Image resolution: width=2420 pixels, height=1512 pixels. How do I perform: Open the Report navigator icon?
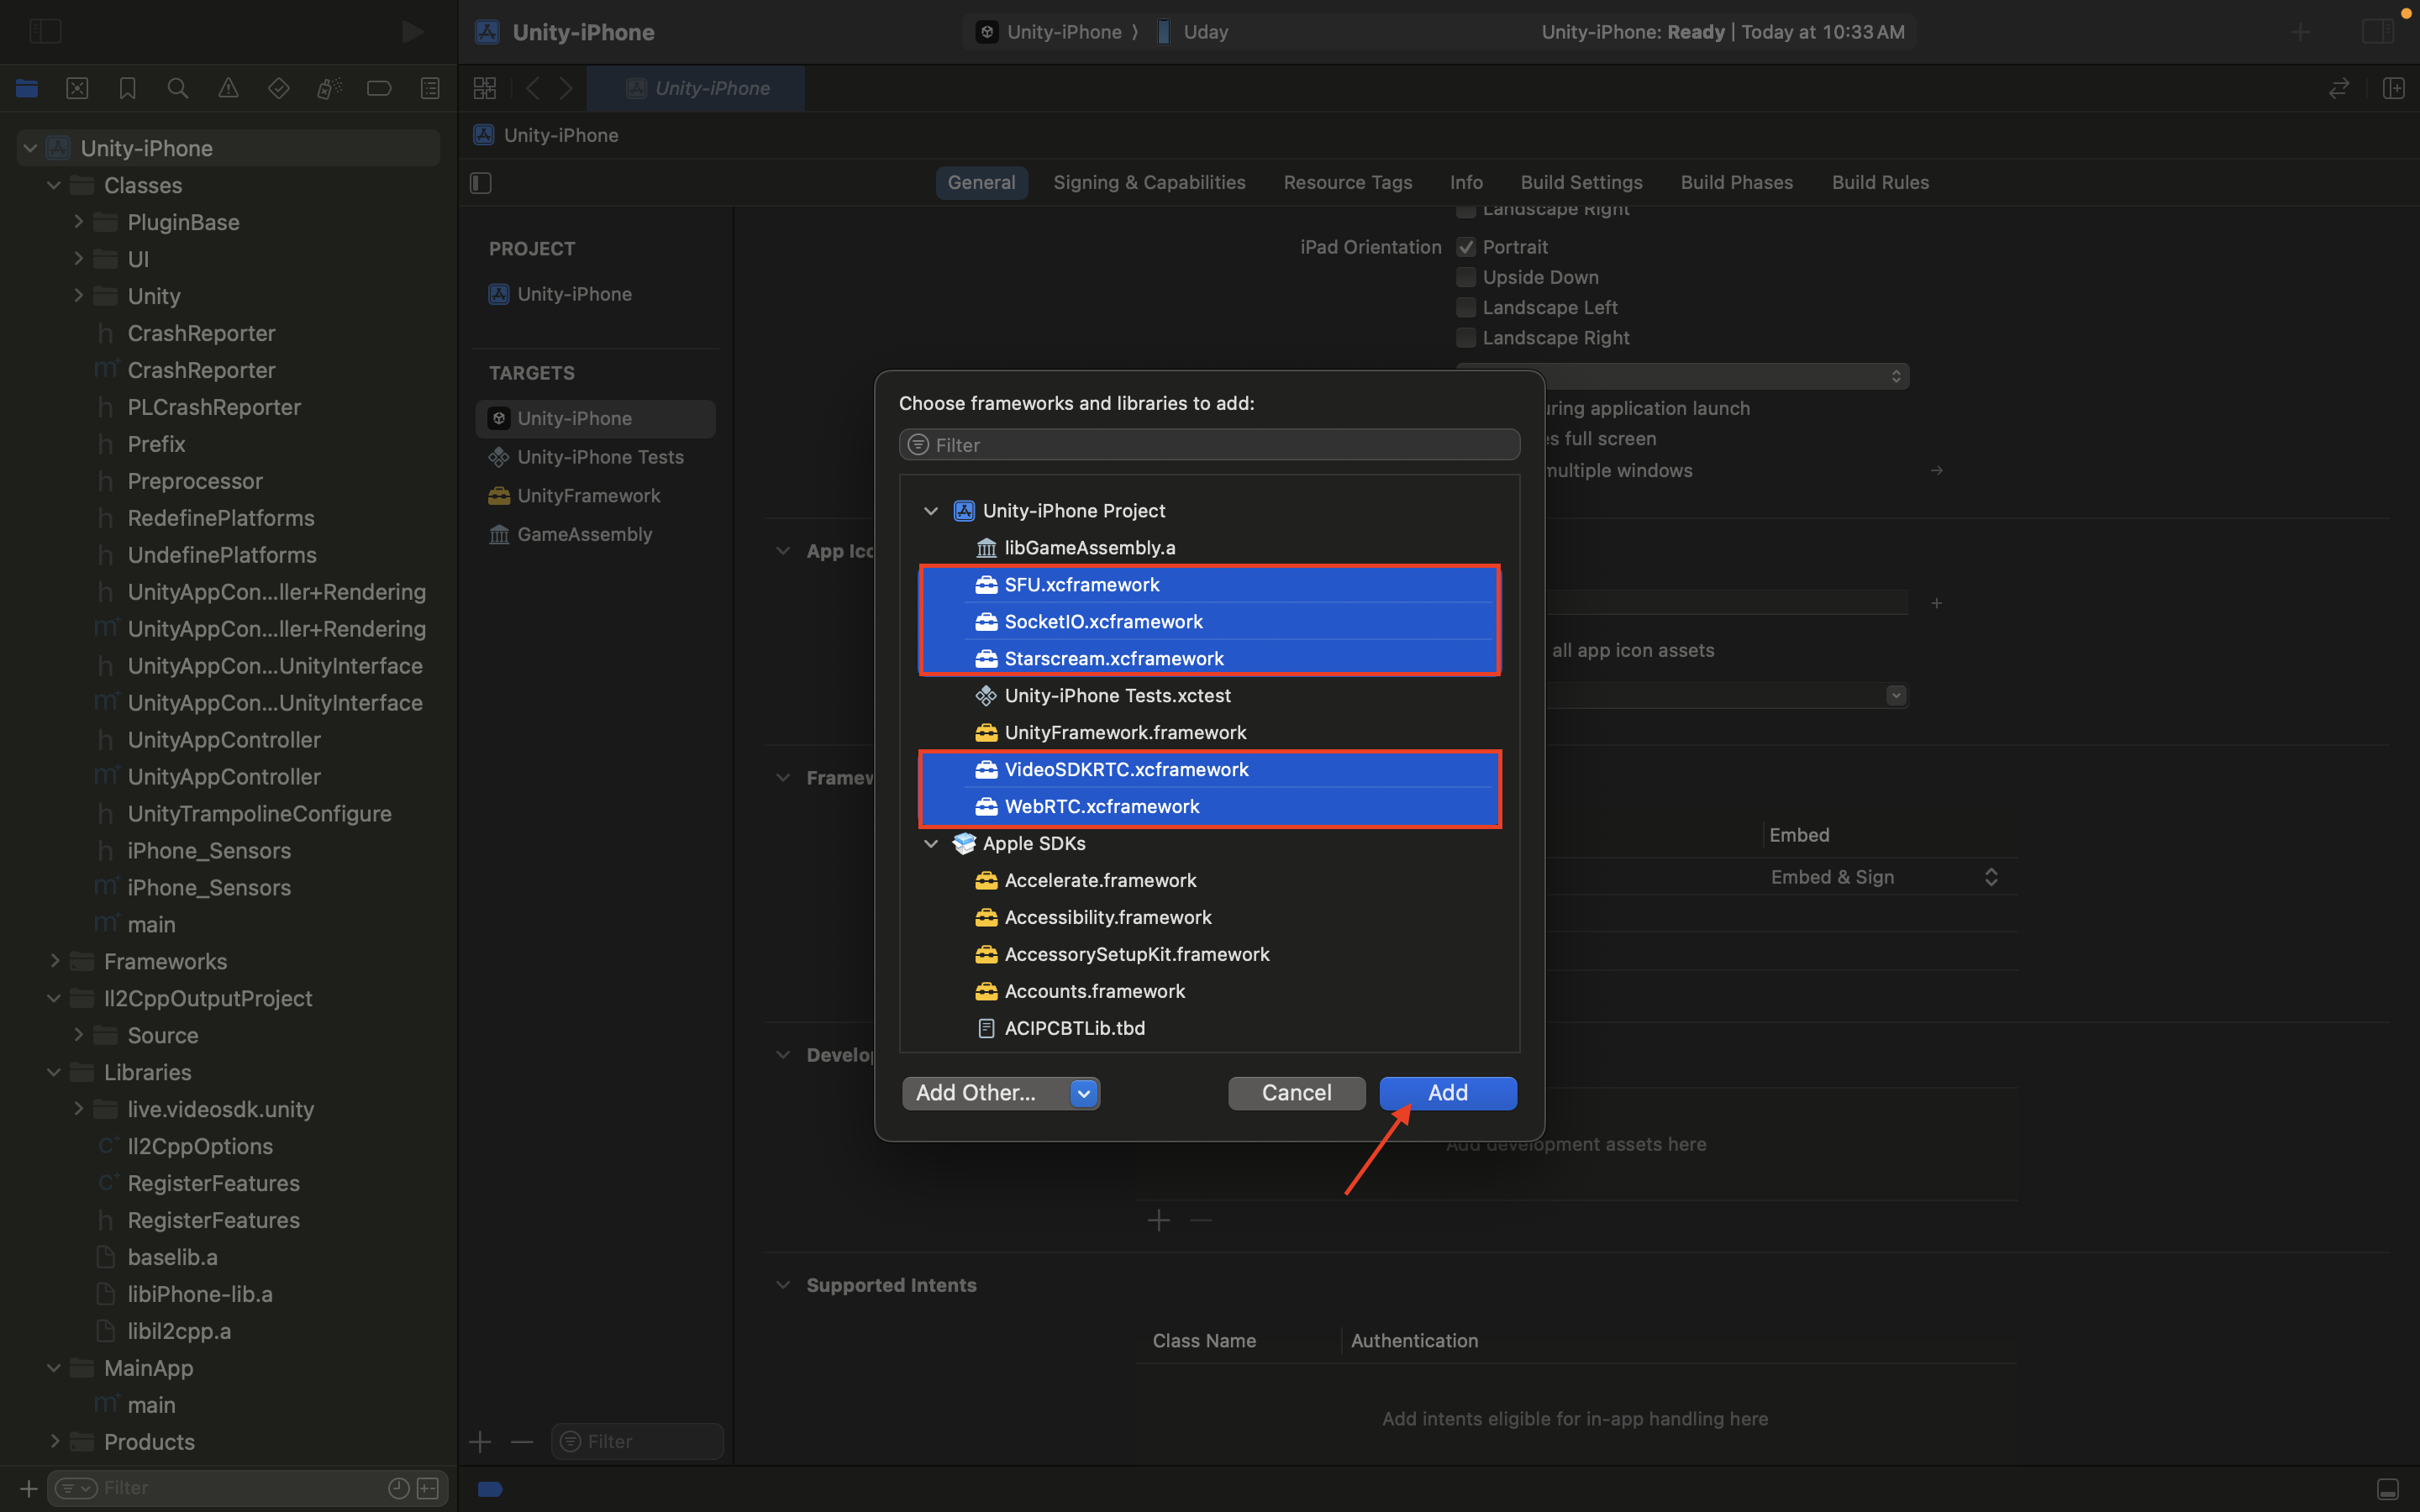pos(430,88)
